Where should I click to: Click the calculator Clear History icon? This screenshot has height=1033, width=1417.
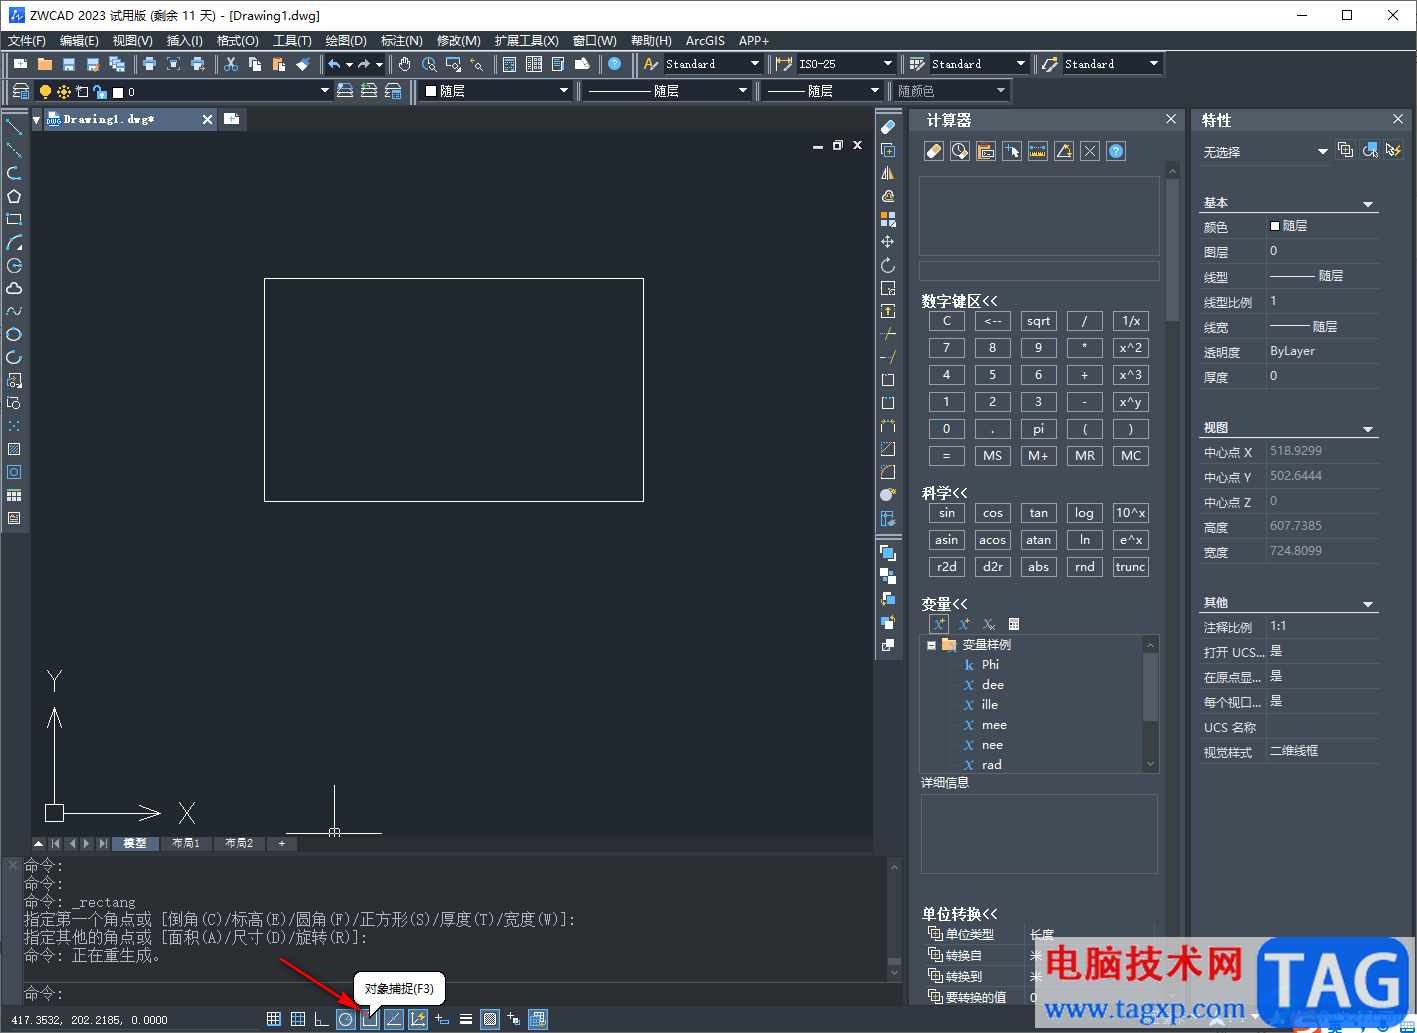[x=960, y=151]
